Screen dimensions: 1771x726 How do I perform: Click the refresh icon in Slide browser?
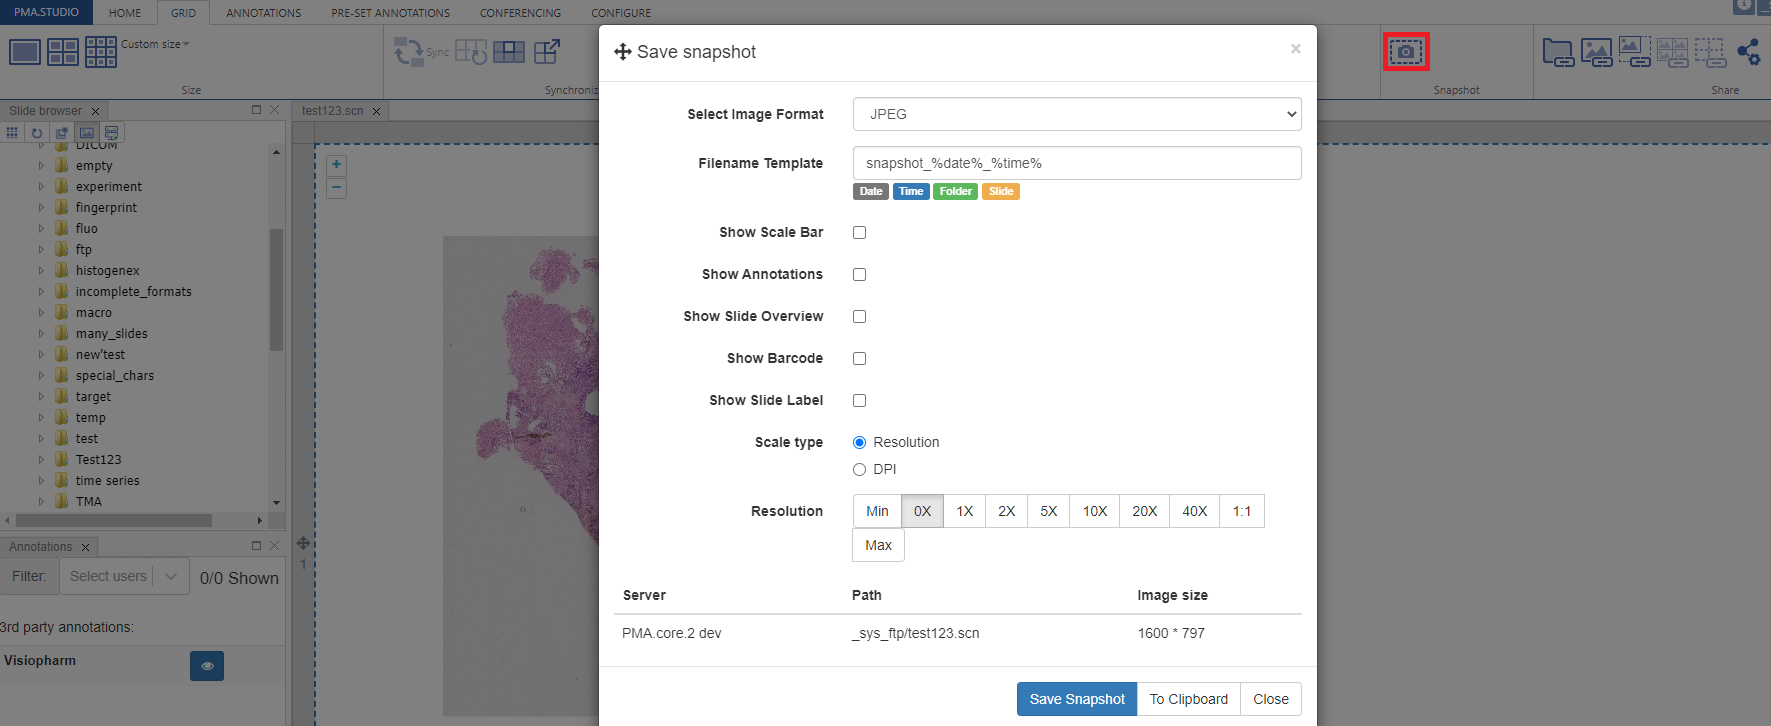37,133
